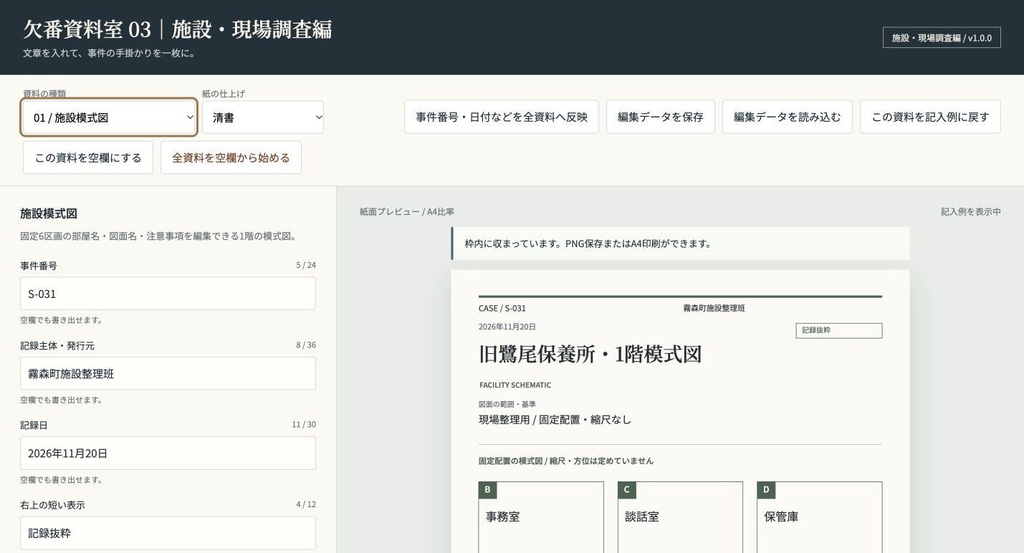Screen dimensions: 1024x553
Task: Click the 記入例を表示中 label
Action: 970,212
